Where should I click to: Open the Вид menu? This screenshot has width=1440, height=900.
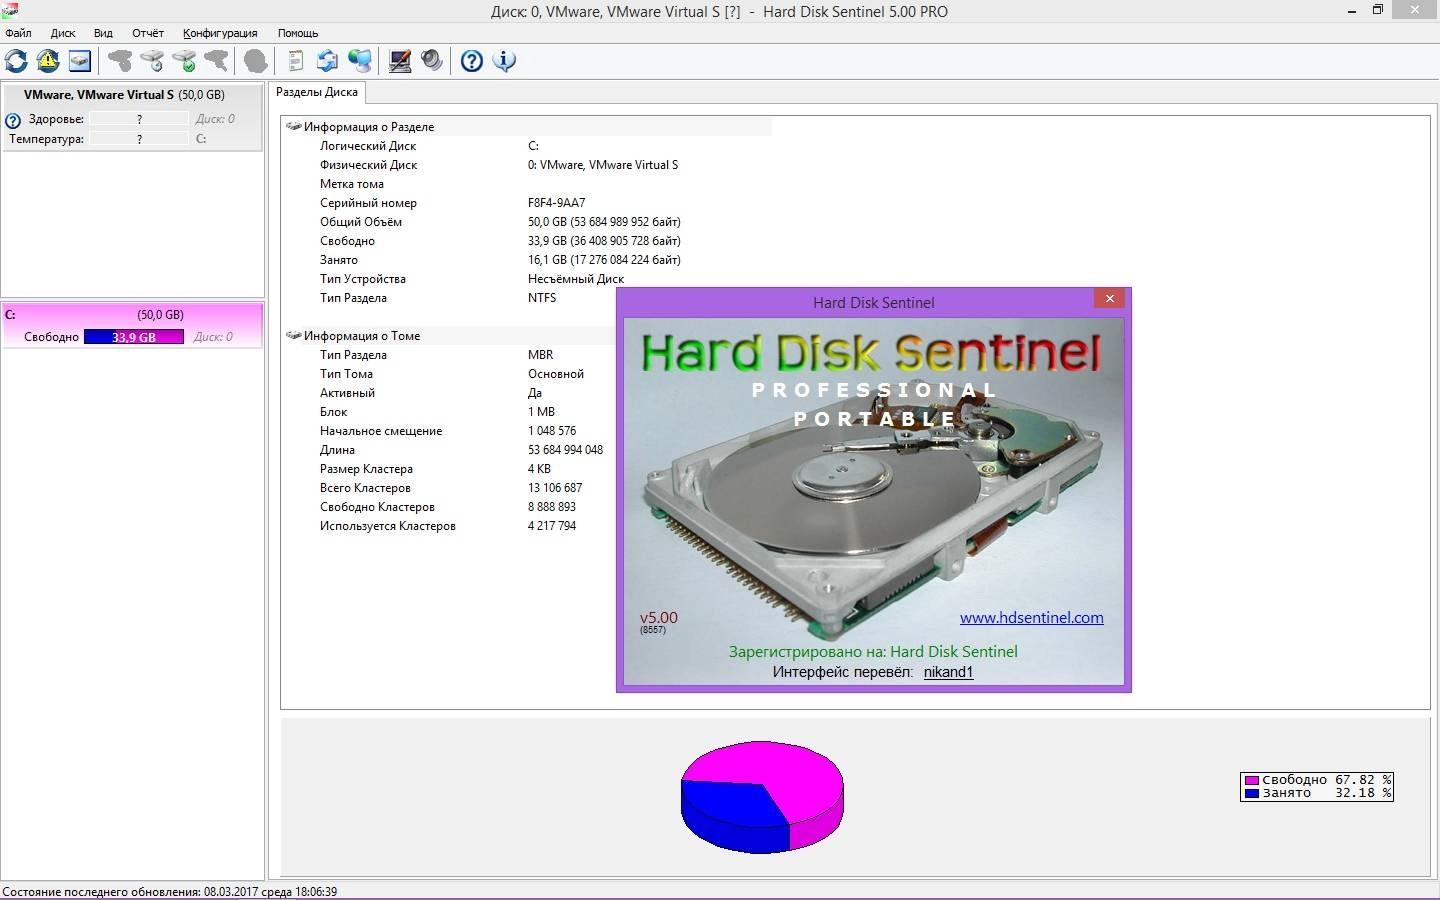[103, 33]
